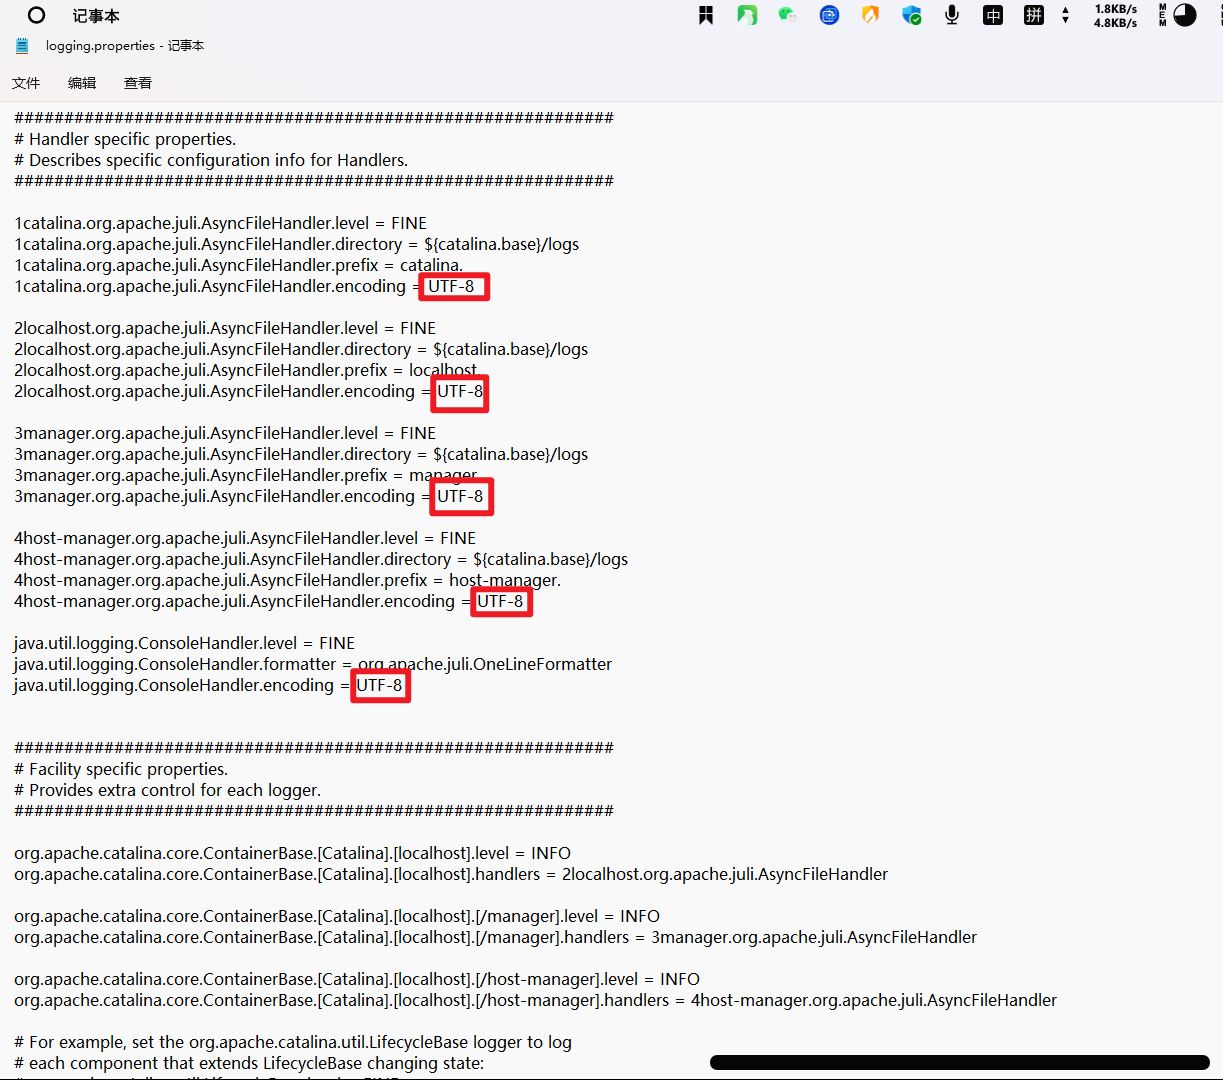Click the 2localhost AsyncFileHandler.level line
Viewport: 1223px width, 1080px height.
225,328
